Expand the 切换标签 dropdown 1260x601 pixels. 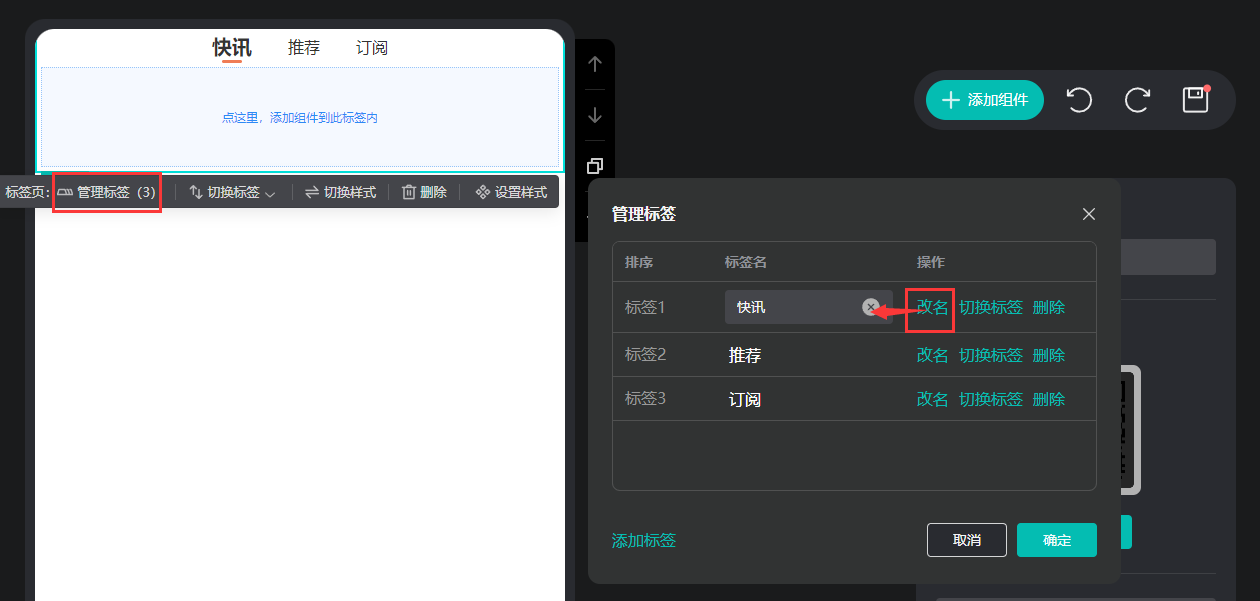point(232,192)
